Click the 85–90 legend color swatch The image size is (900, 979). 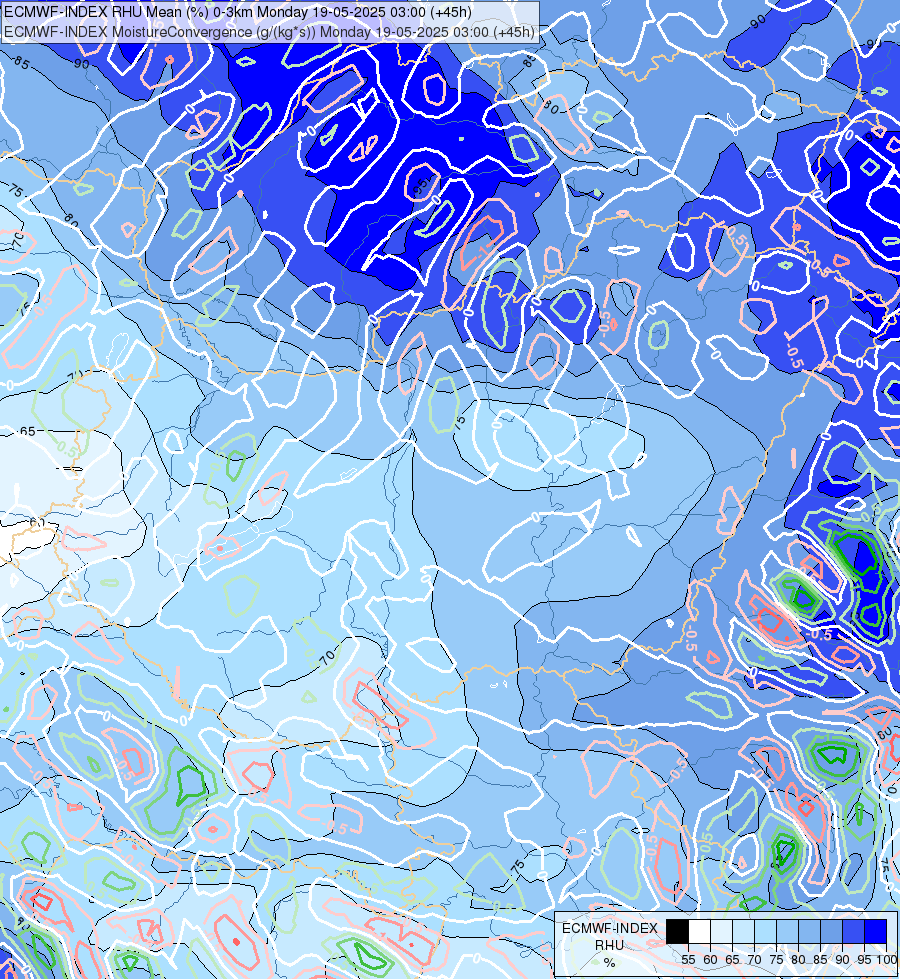coord(831,931)
